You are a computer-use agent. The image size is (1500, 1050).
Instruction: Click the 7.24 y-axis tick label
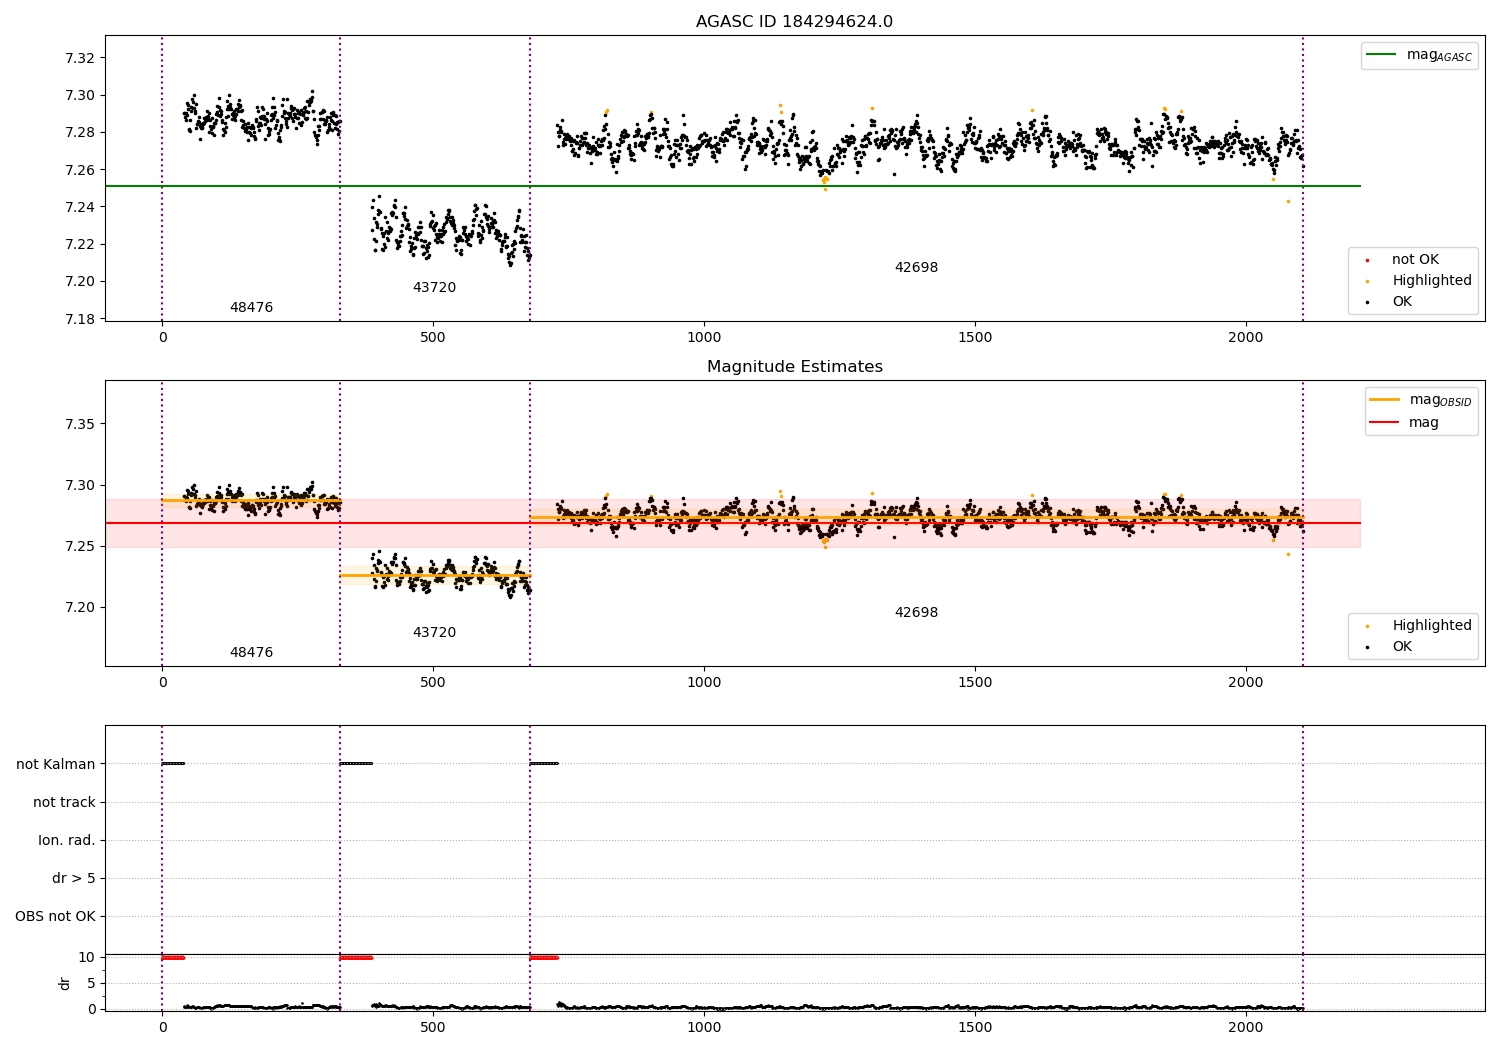coord(79,207)
